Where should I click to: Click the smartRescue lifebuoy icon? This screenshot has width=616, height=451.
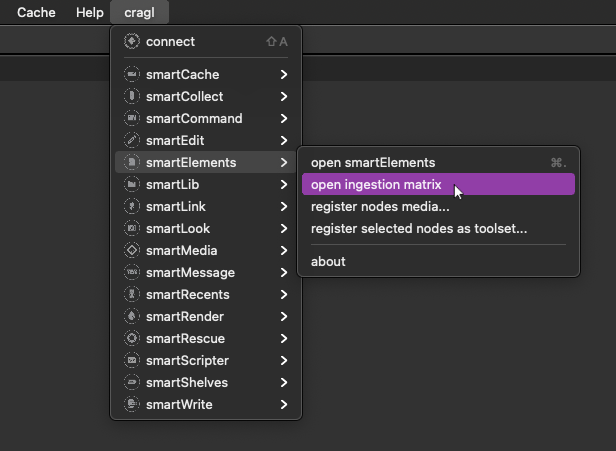(x=131, y=339)
